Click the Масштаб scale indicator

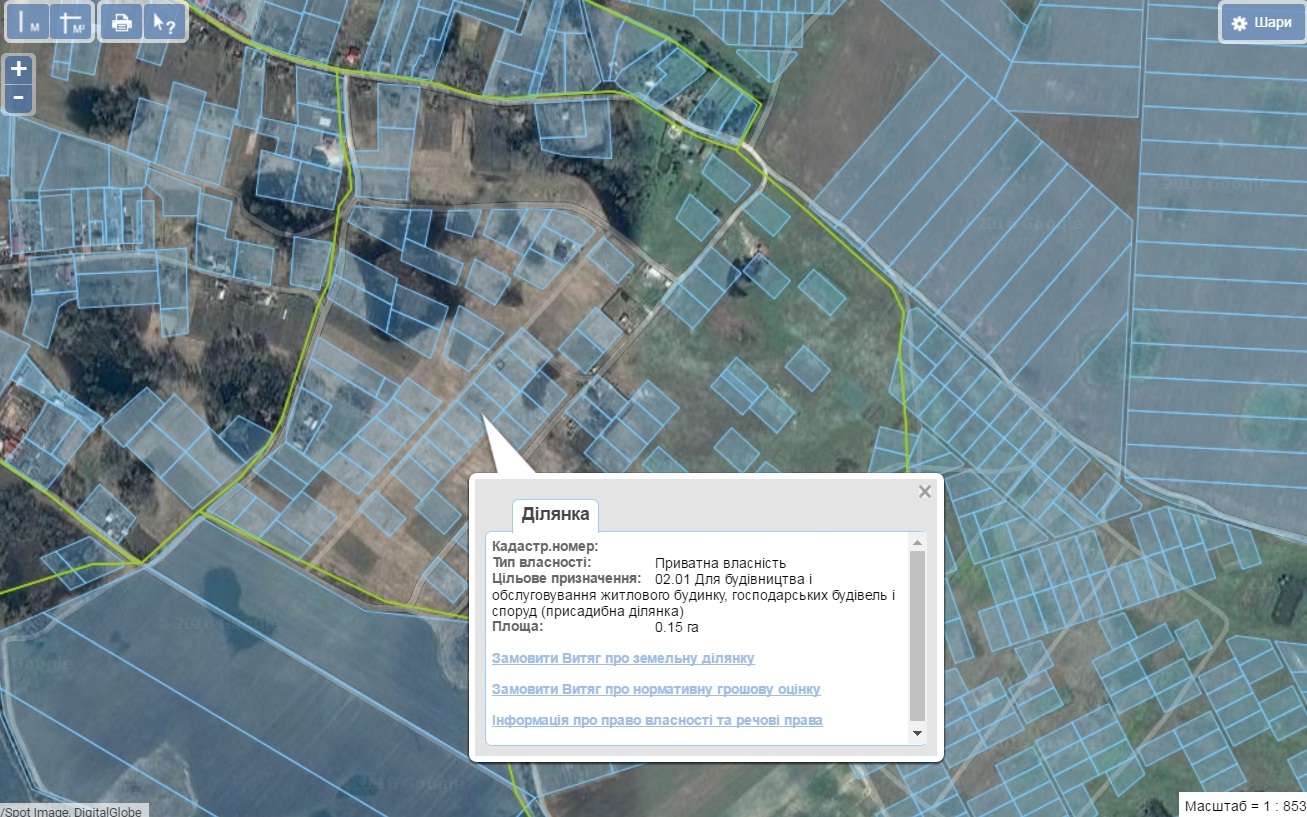point(1243,805)
